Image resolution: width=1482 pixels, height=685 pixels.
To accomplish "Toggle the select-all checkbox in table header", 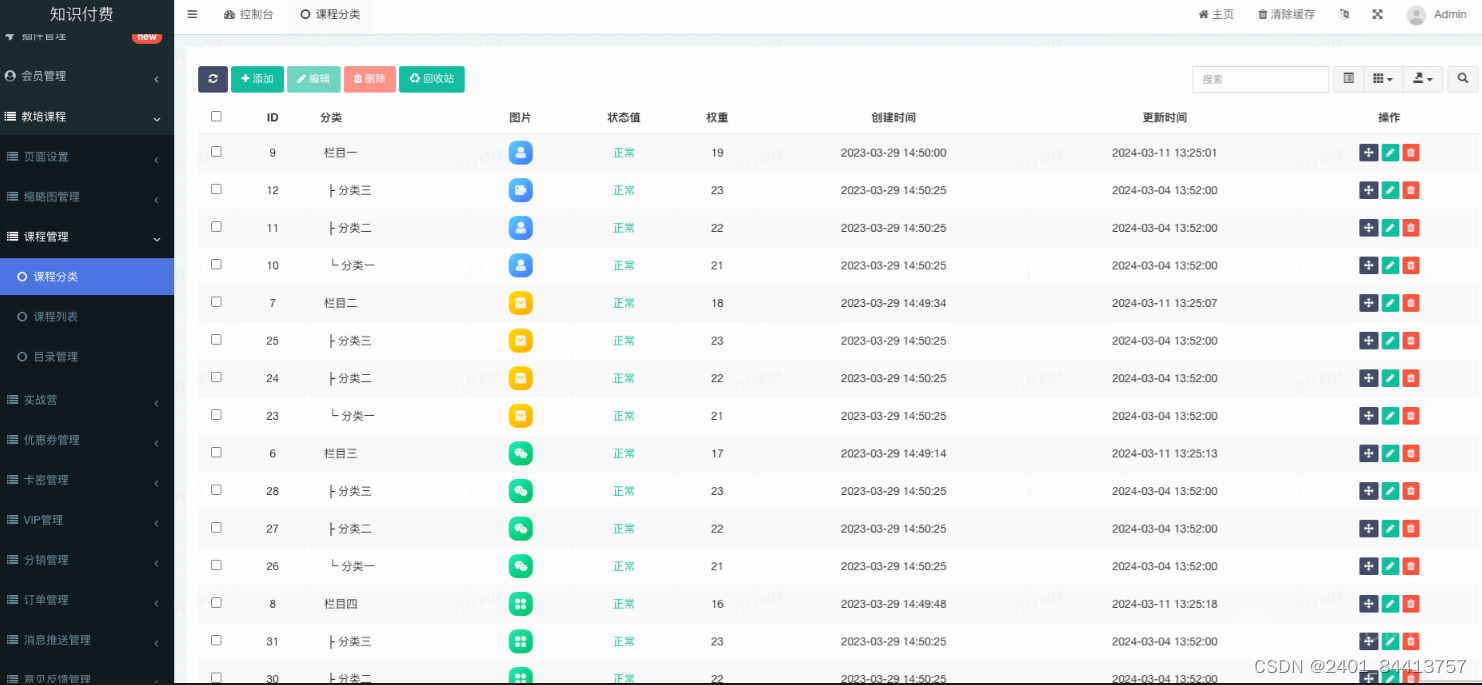I will click(x=216, y=116).
